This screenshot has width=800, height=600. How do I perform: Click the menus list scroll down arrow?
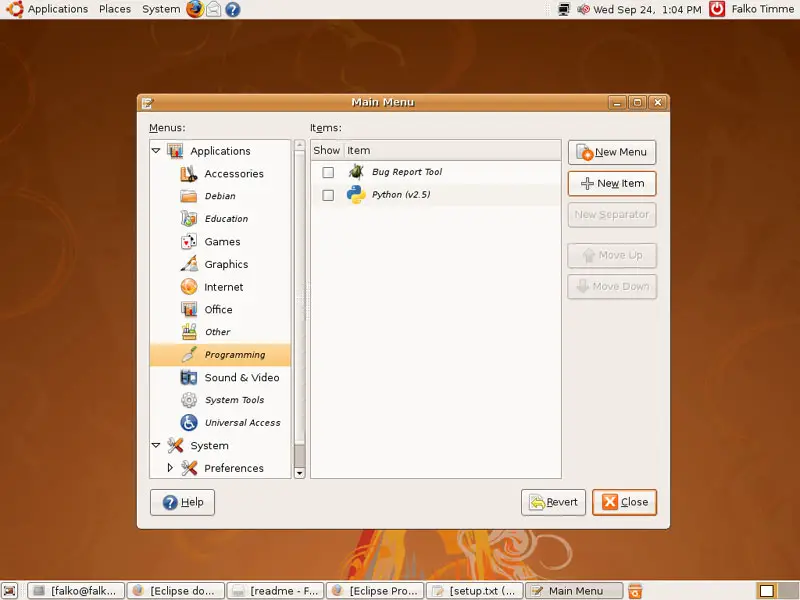coord(299,473)
